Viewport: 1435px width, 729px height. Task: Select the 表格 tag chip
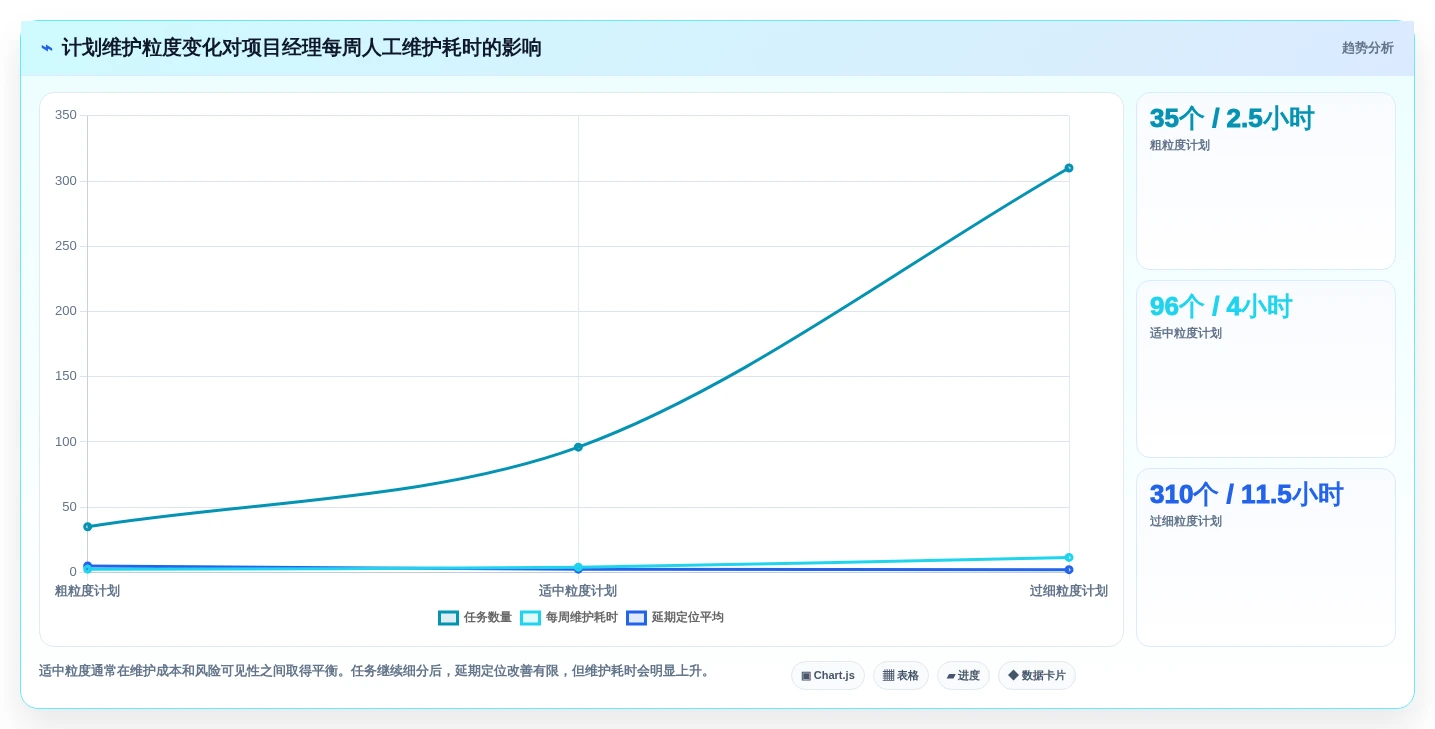point(901,676)
